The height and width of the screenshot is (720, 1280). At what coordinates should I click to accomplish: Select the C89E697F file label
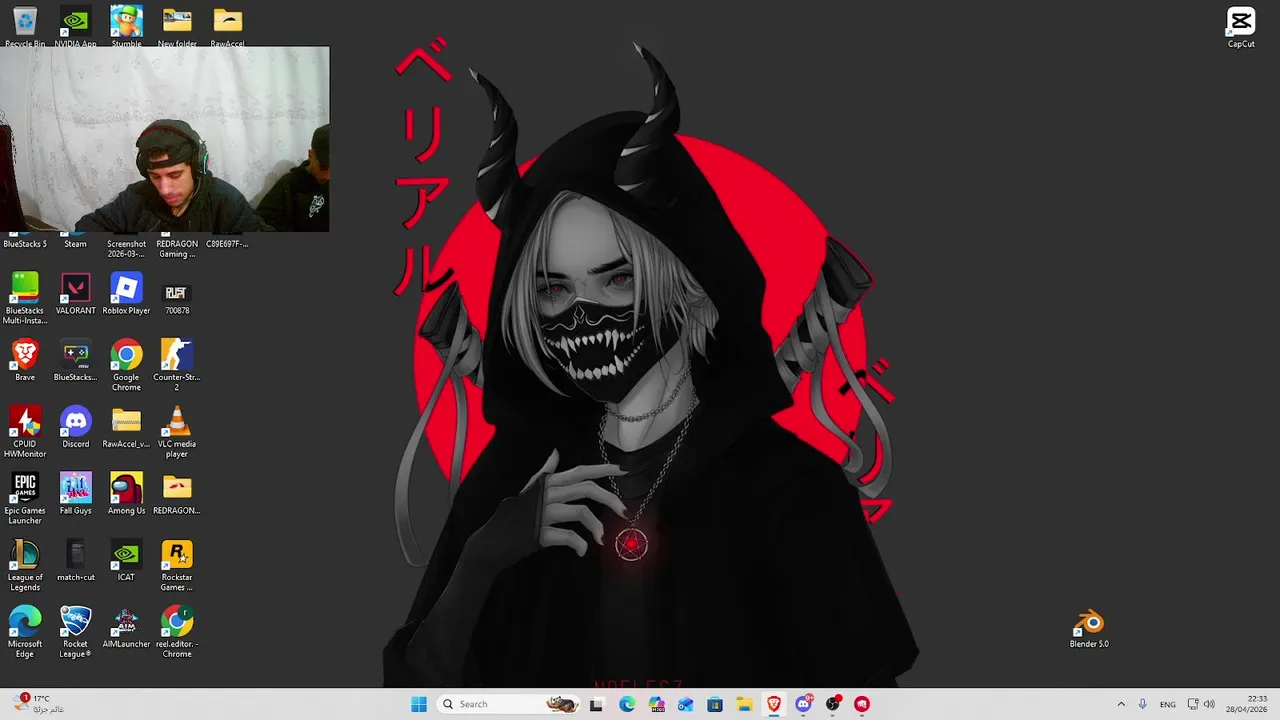tap(227, 244)
